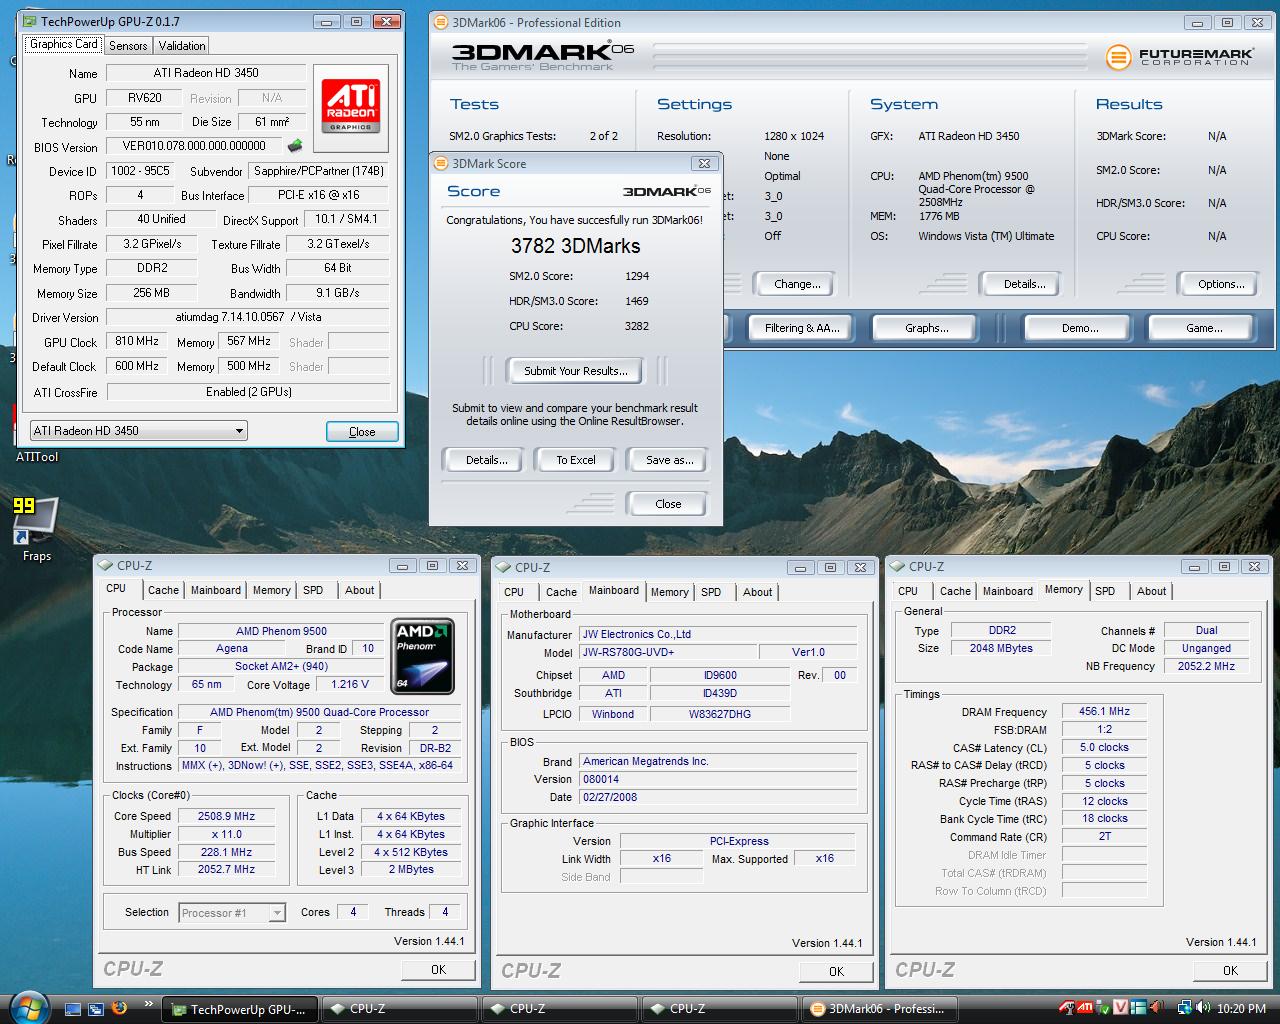This screenshot has width=1280, height=1024.
Task: Click the AMD Phenom 9500 name value
Action: [x=281, y=631]
